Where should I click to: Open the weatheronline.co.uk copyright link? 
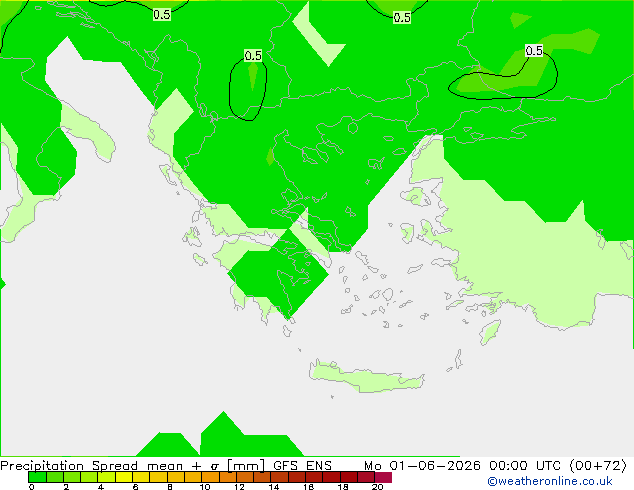click(x=550, y=481)
